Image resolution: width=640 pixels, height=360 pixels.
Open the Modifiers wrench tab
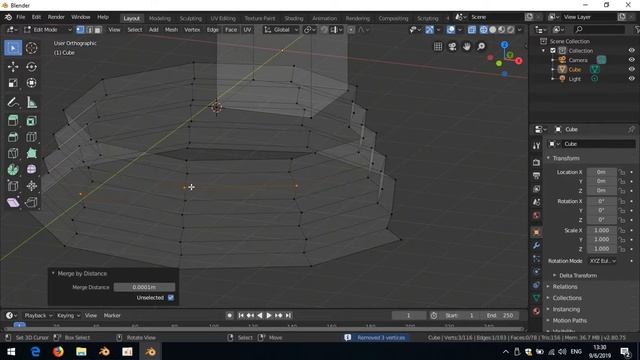tap(536, 245)
